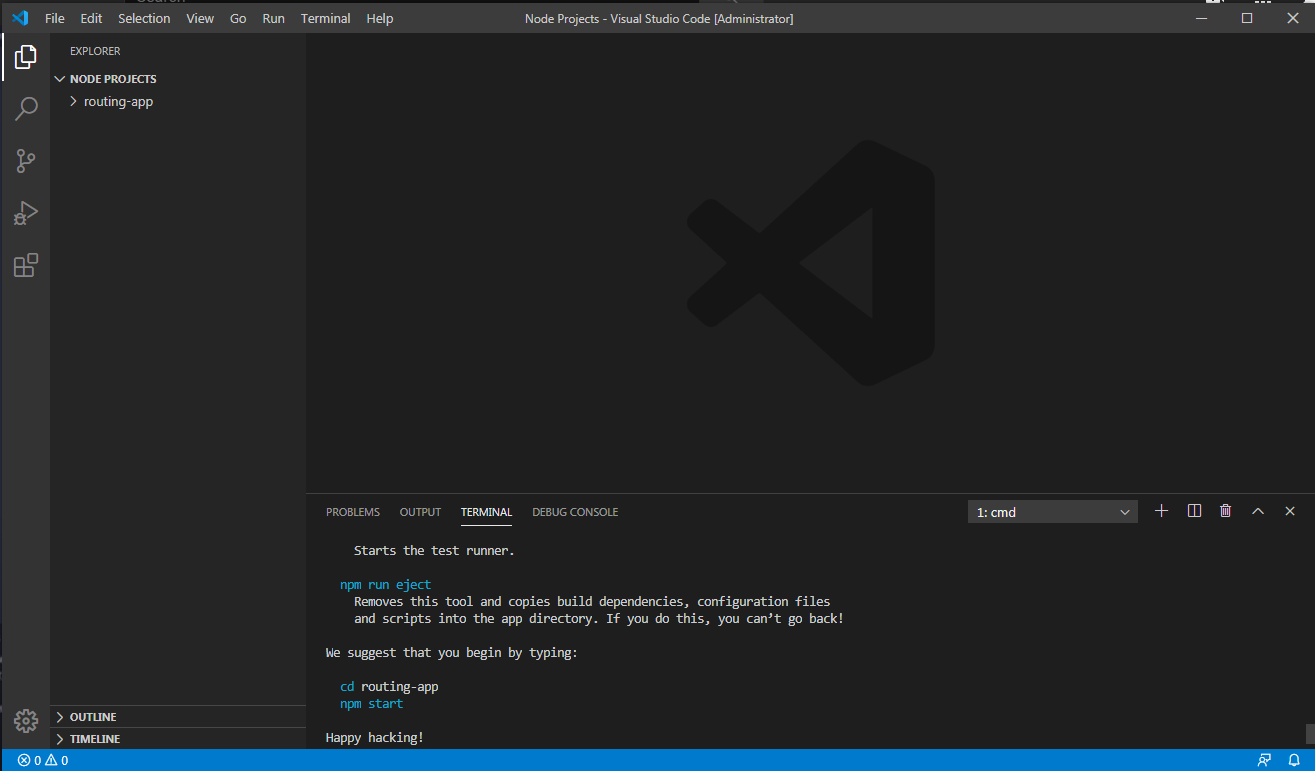Open the Search view icon
This screenshot has width=1315, height=771.
coord(26,109)
